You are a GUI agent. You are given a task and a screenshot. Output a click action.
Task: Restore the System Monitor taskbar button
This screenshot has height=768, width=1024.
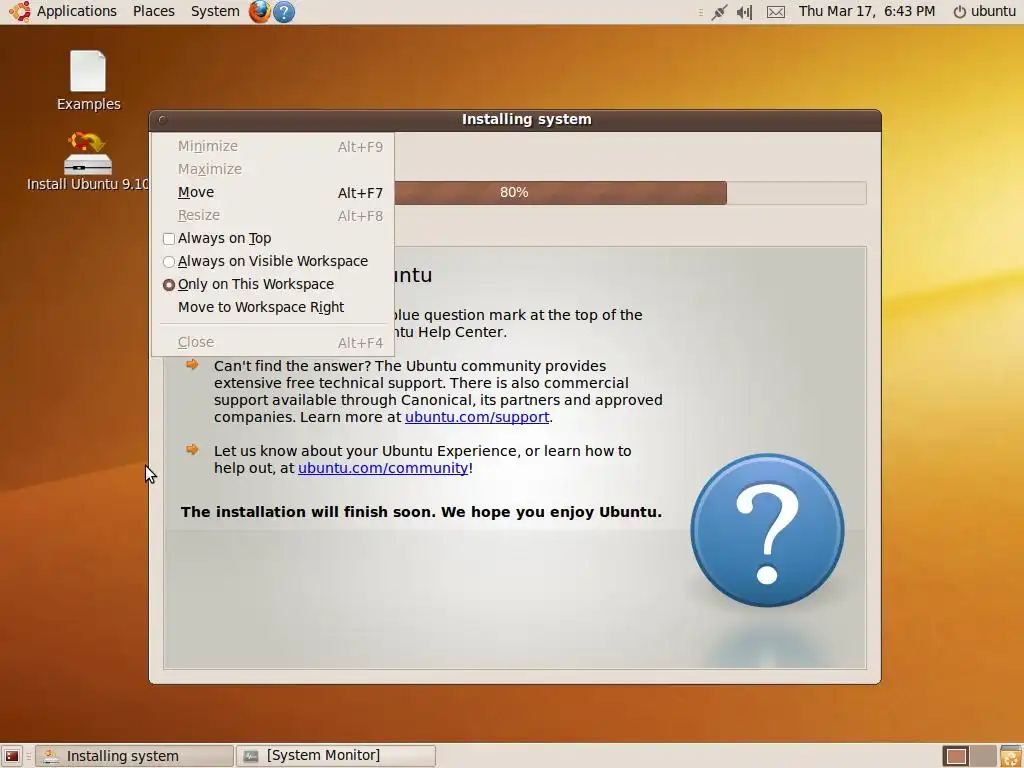[x=336, y=756]
